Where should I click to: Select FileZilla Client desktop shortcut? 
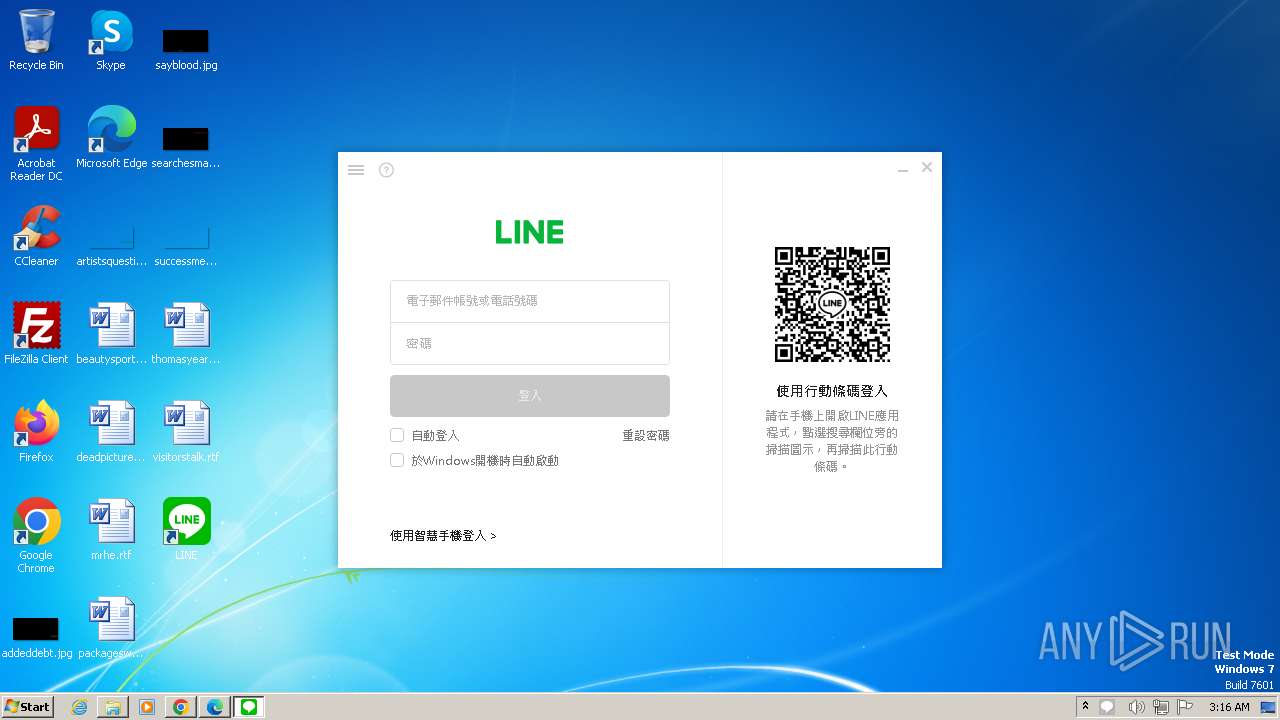pos(36,334)
